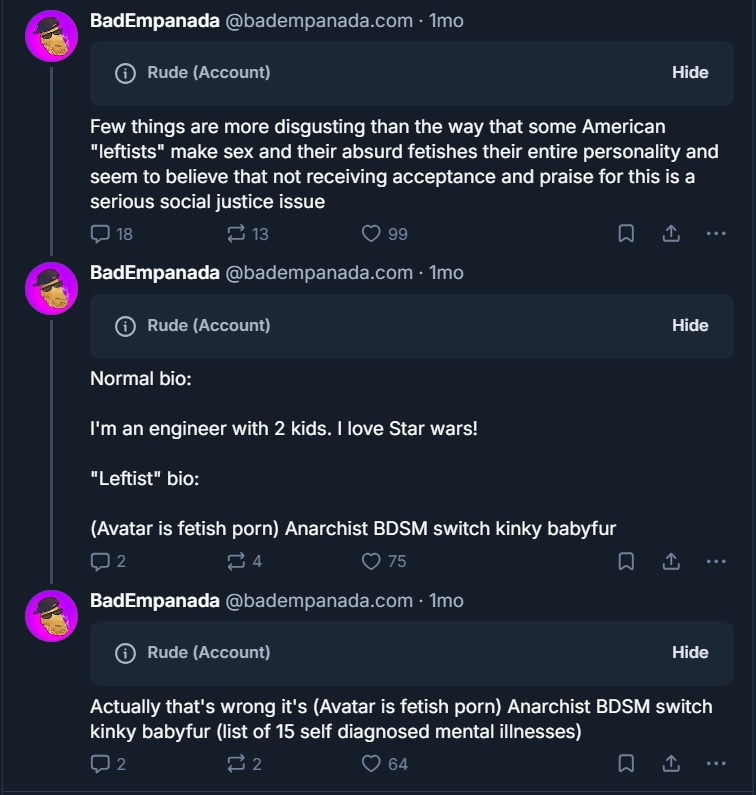
Task: Hide the Rude label on the second post
Action: (690, 325)
